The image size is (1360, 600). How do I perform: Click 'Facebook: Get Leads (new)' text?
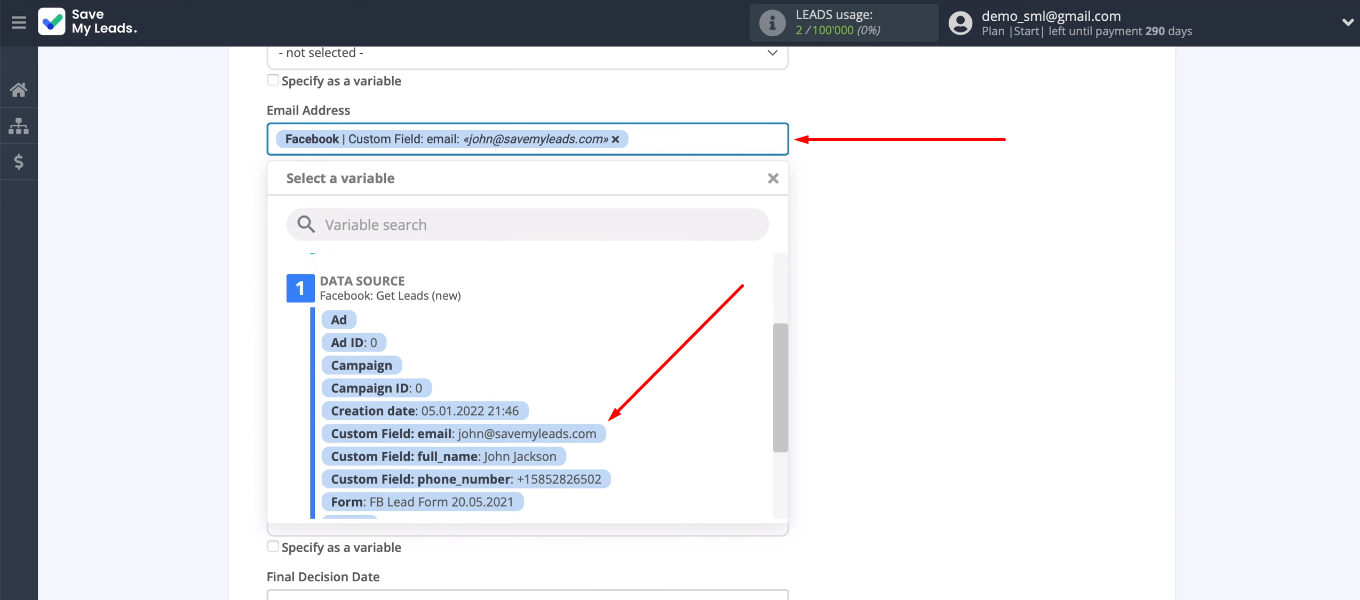click(x=390, y=296)
